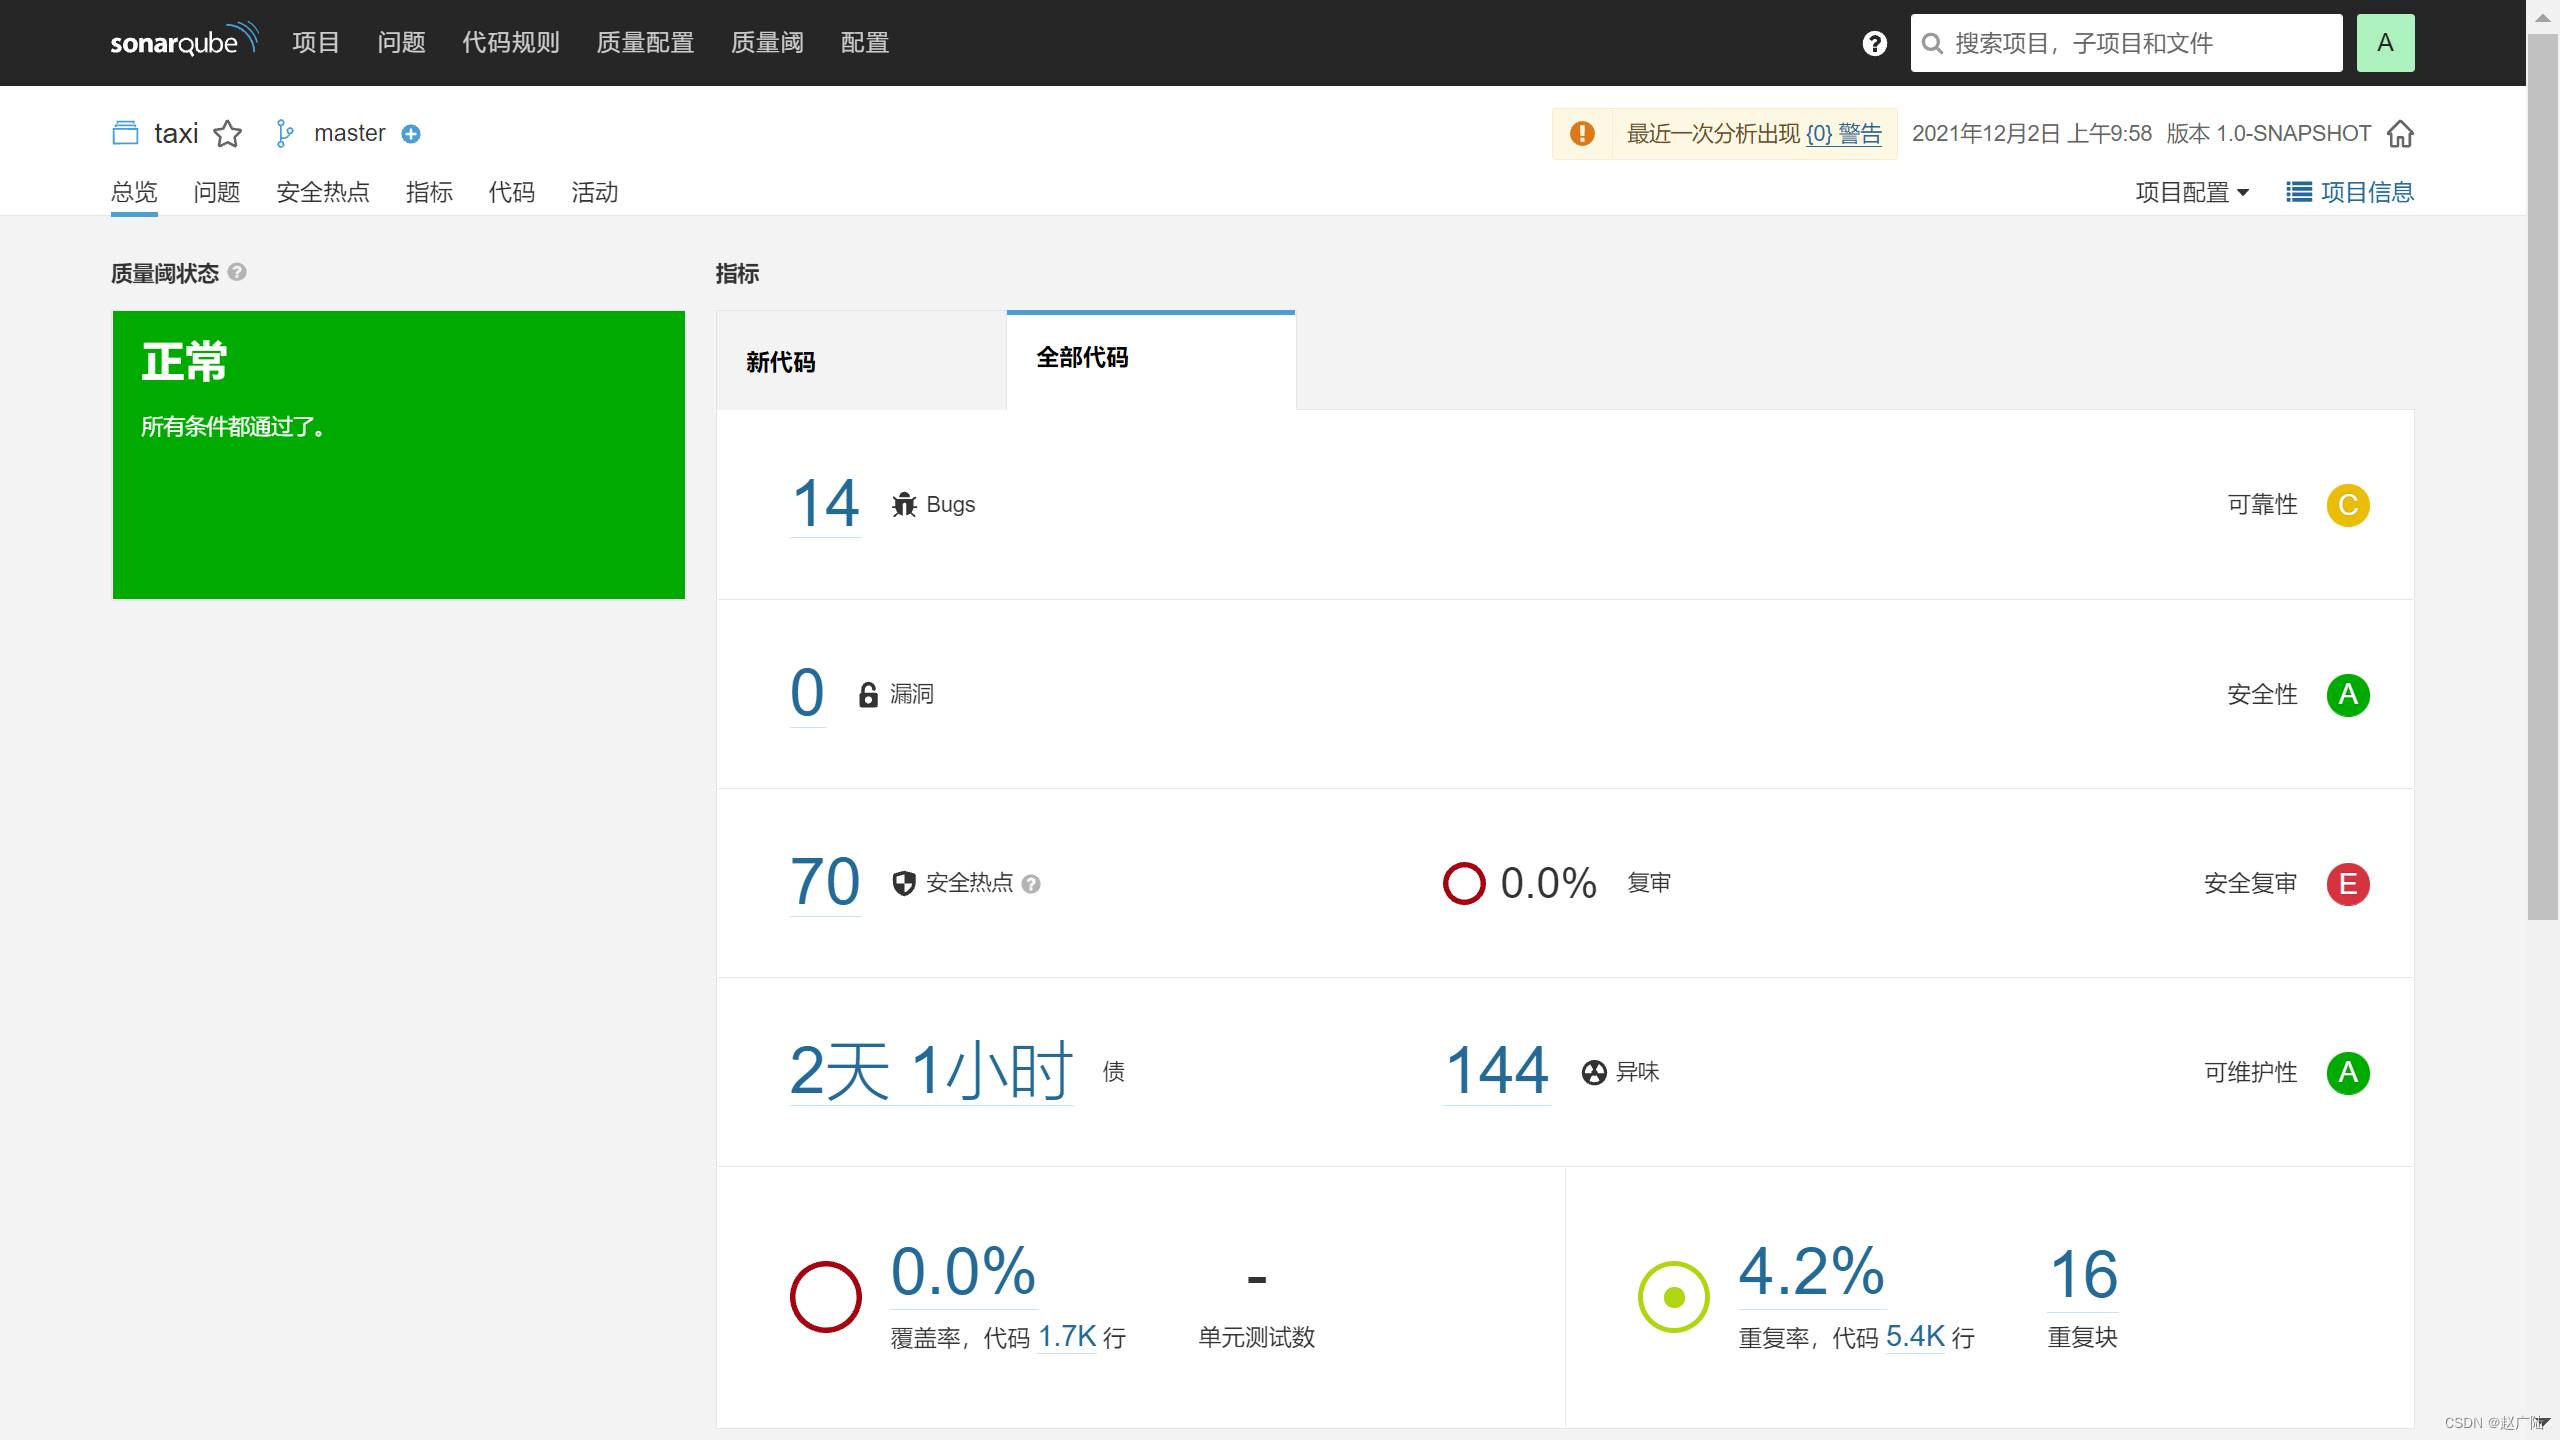Open the project home icon
Image resolution: width=2560 pixels, height=1440 pixels.
click(2400, 134)
